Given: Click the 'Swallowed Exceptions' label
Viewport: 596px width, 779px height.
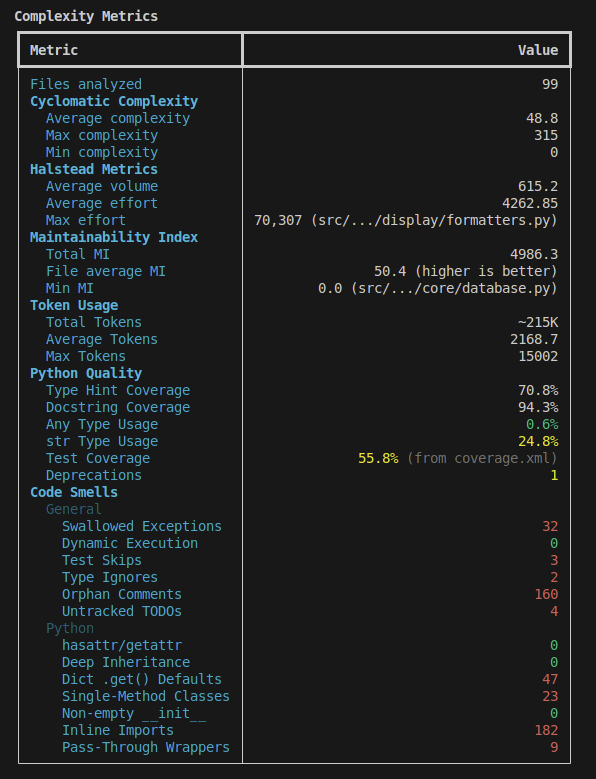Looking at the screenshot, I should pos(142,527).
